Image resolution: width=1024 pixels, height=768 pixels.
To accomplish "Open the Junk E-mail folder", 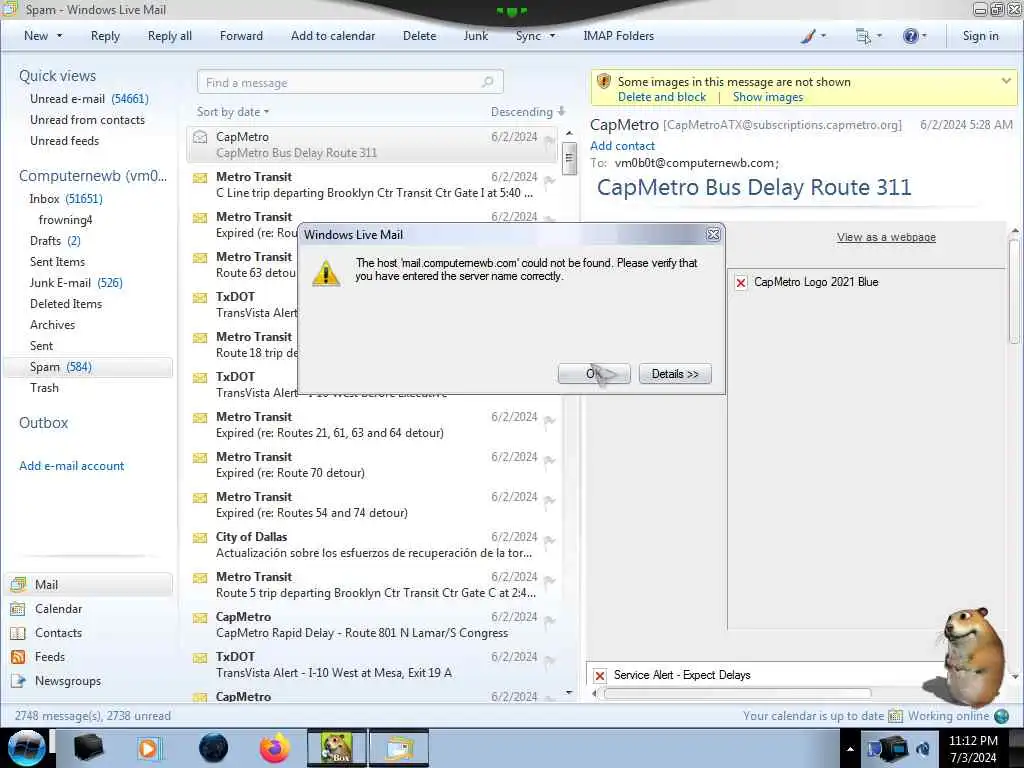I will coord(76,283).
